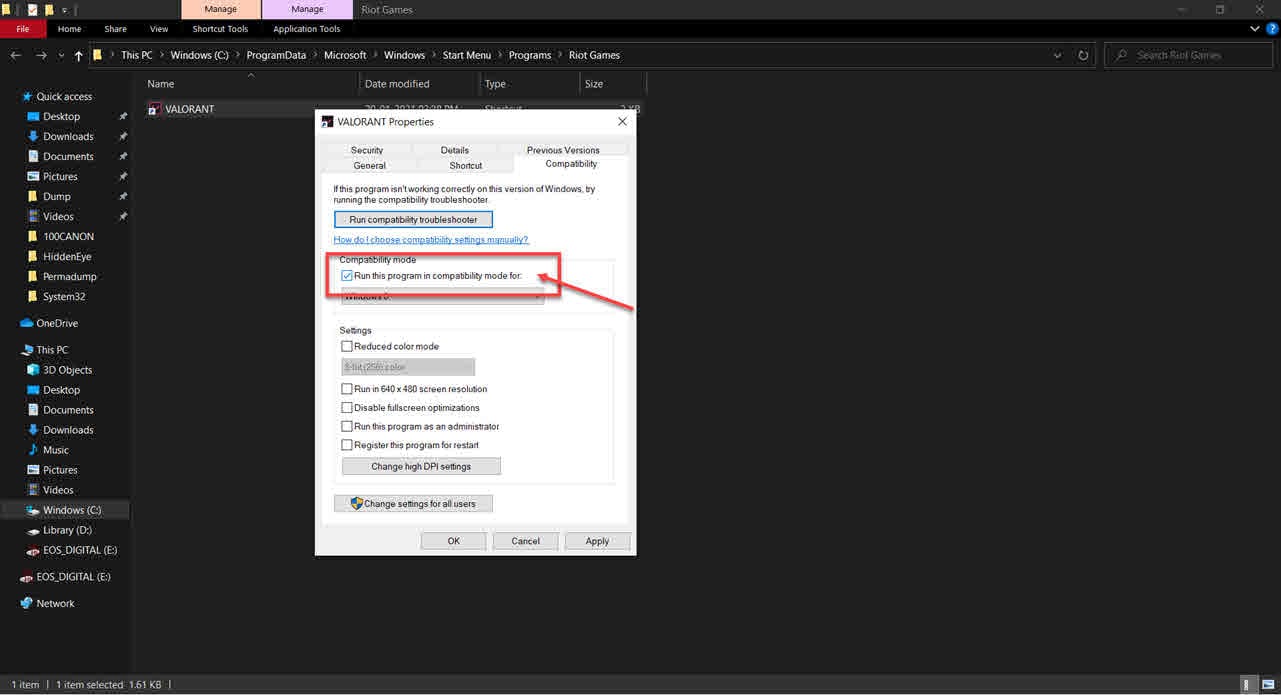Check Run in 640 x 480 screen resolution
This screenshot has width=1281, height=695.
pos(347,389)
